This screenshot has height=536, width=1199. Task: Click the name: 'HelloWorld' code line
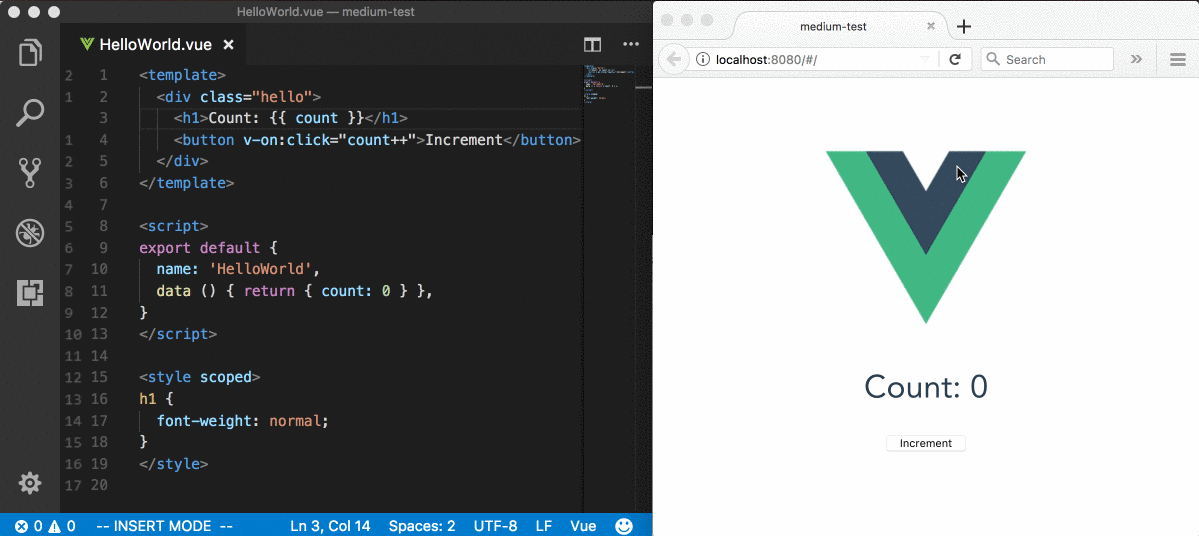[x=237, y=270]
